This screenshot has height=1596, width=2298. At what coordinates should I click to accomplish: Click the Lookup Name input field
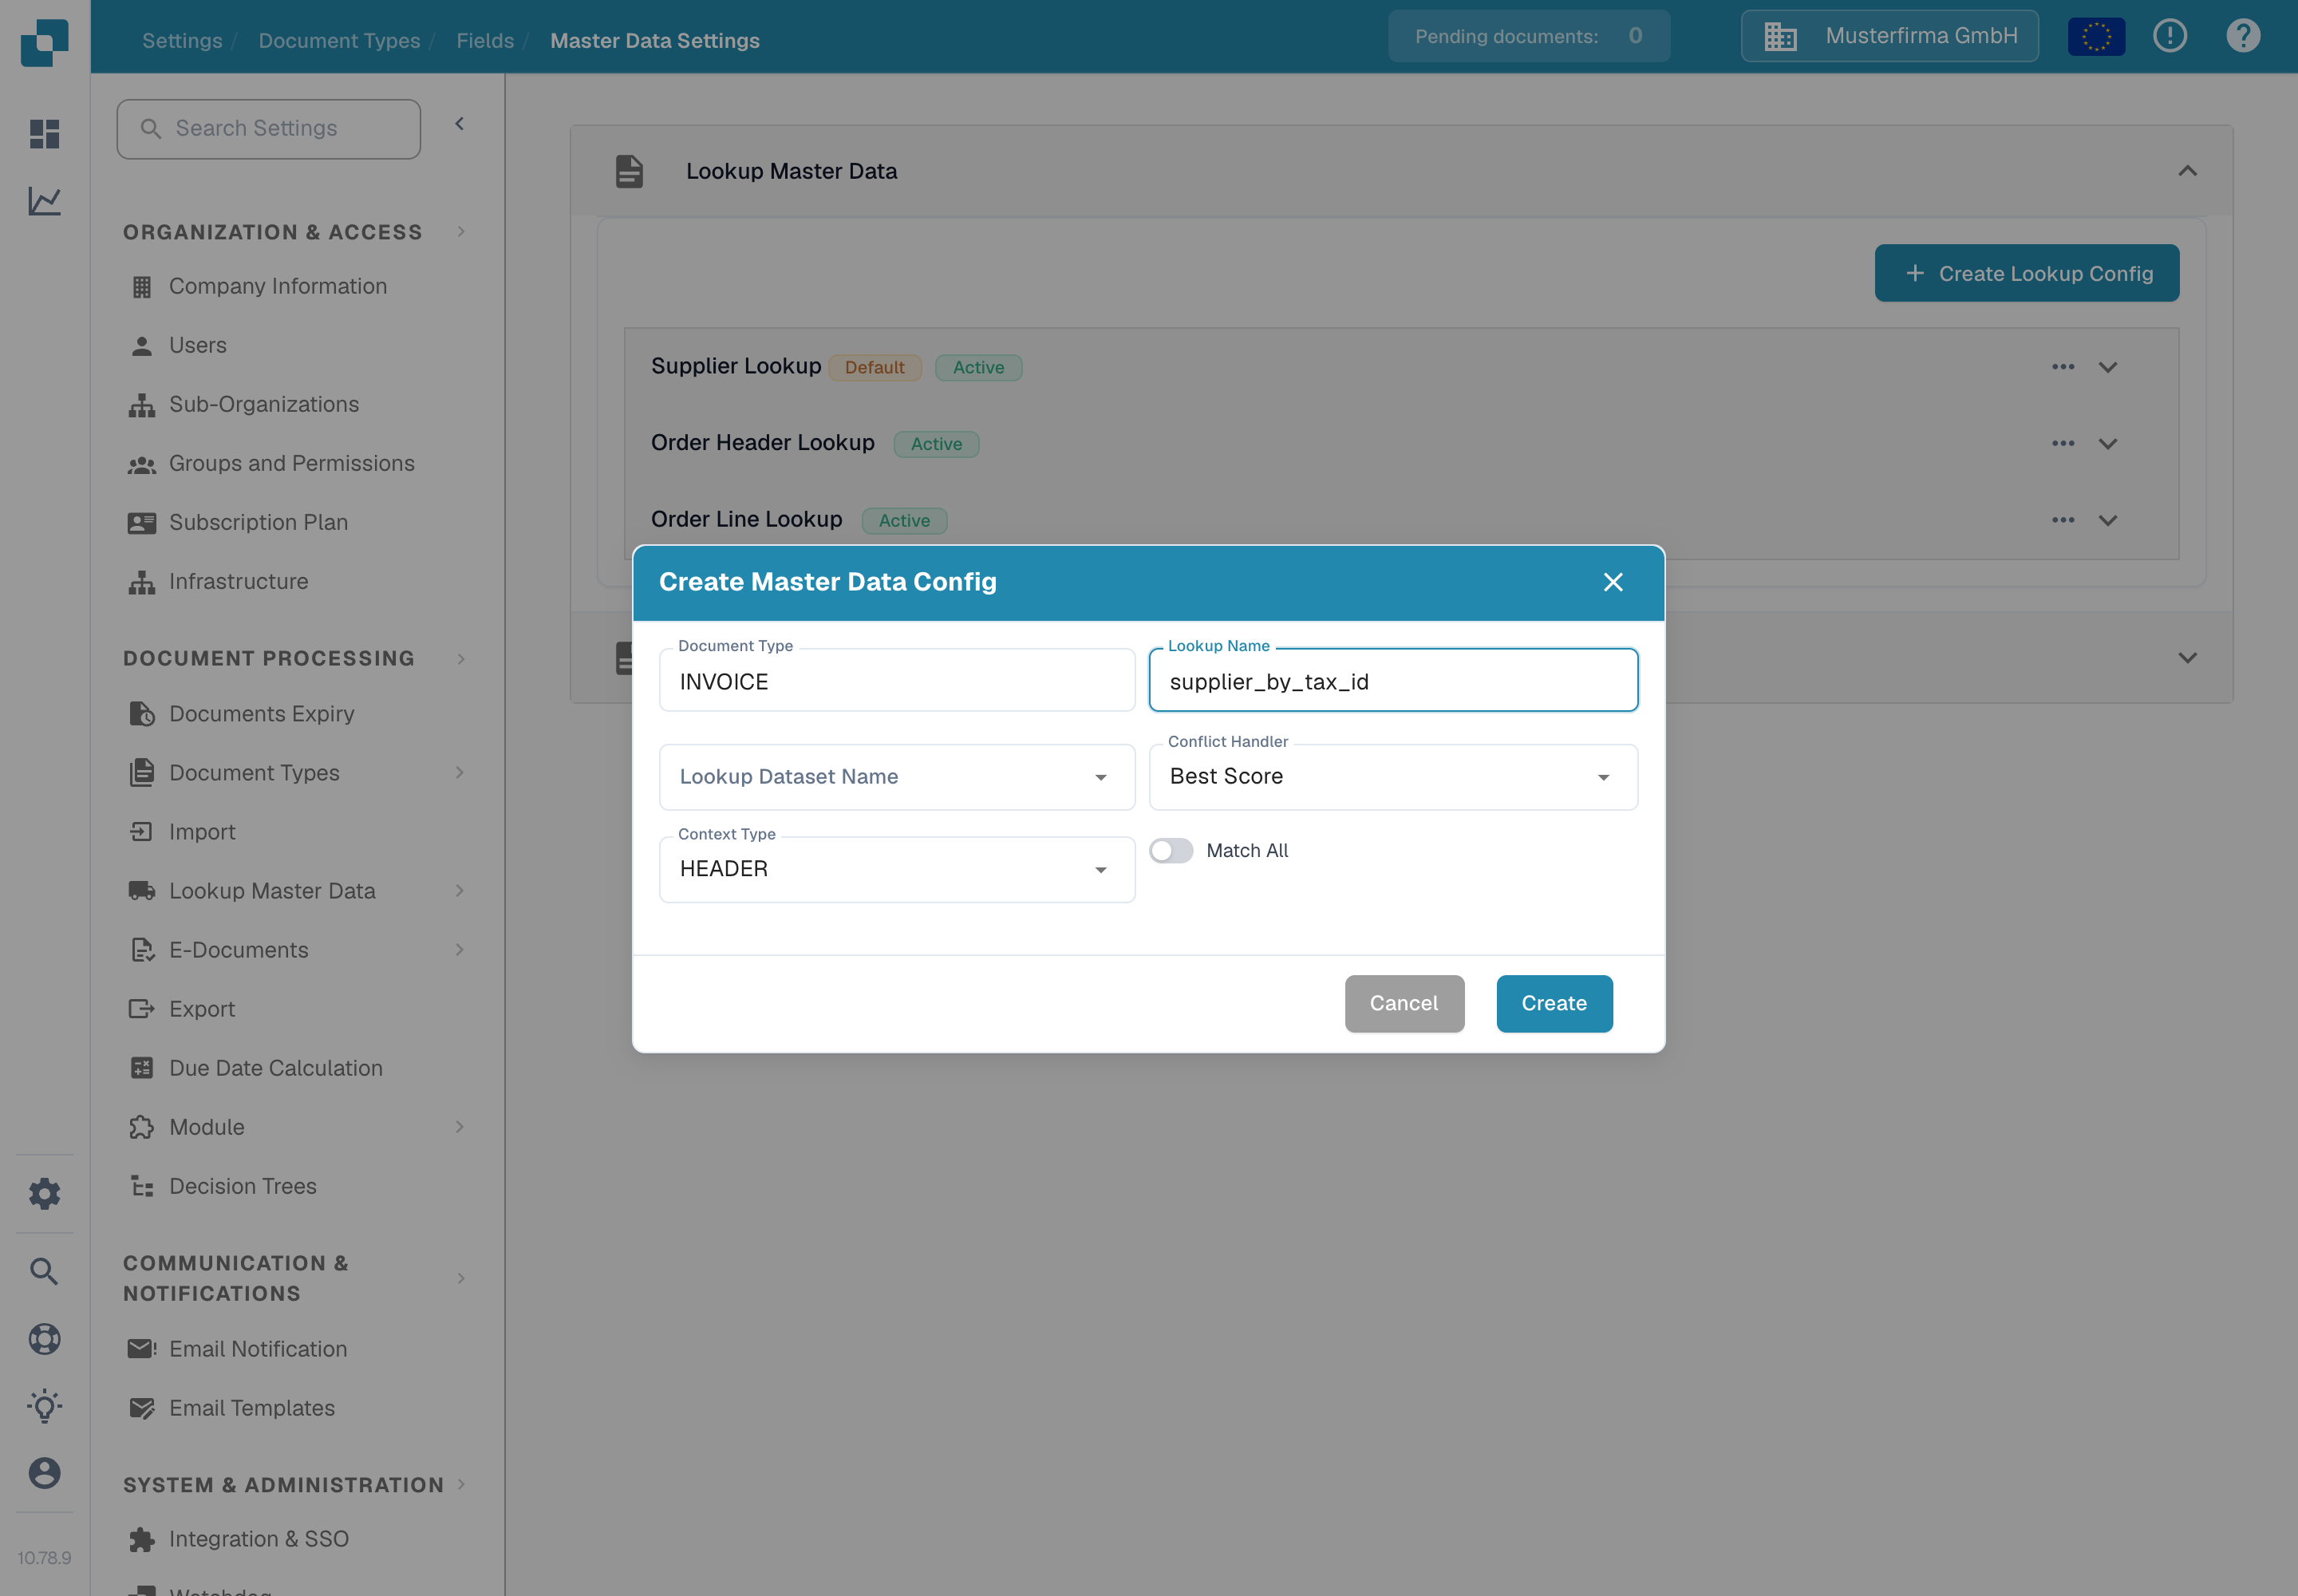click(1393, 681)
